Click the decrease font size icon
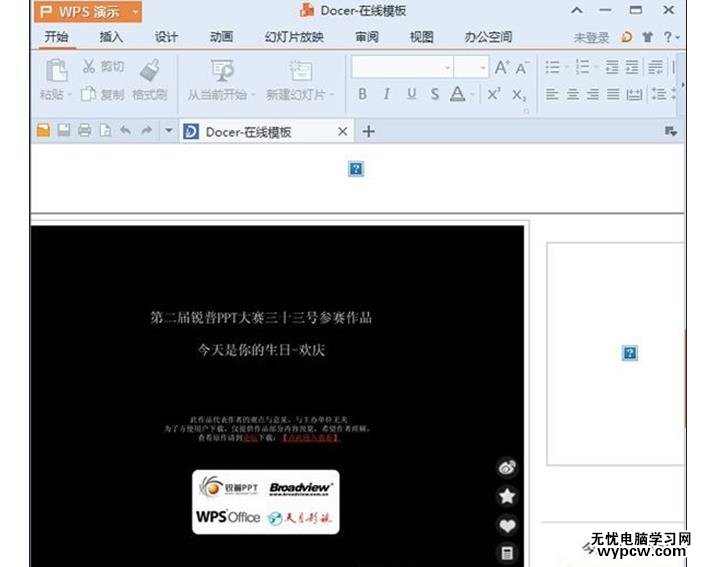This screenshot has height=567, width=702. [x=522, y=68]
